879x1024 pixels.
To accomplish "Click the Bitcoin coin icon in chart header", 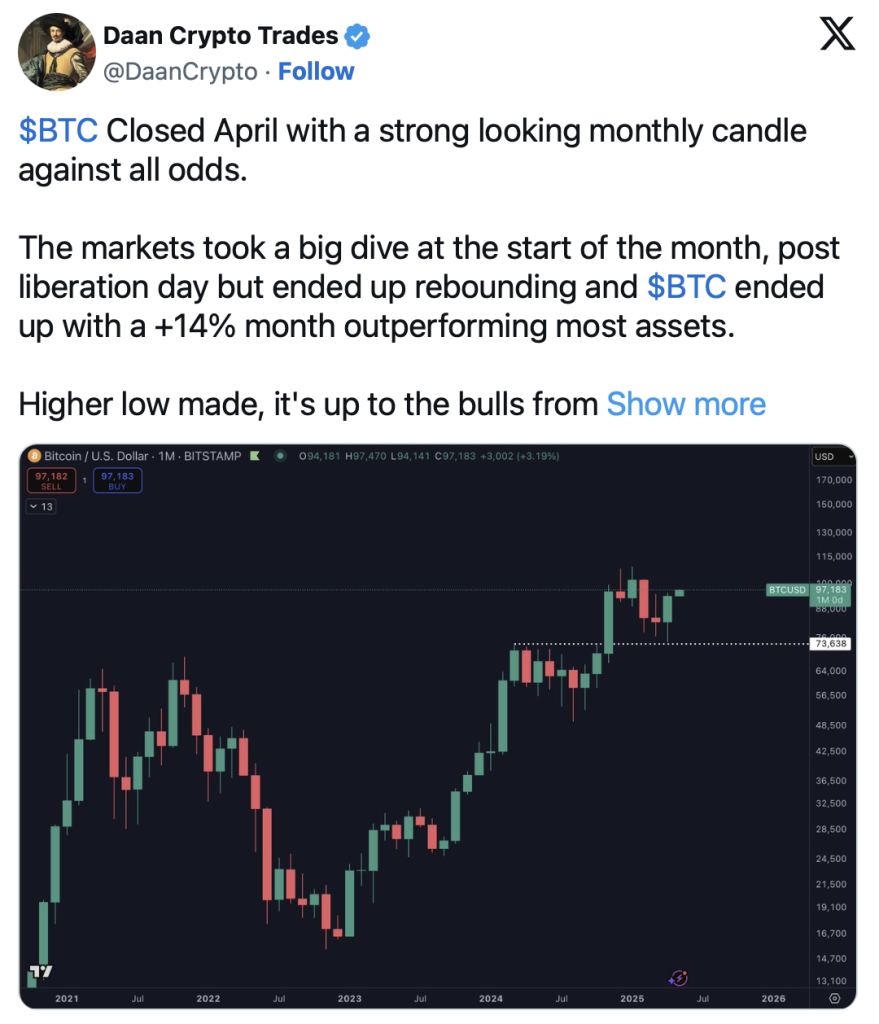I will pyautogui.click(x=35, y=456).
